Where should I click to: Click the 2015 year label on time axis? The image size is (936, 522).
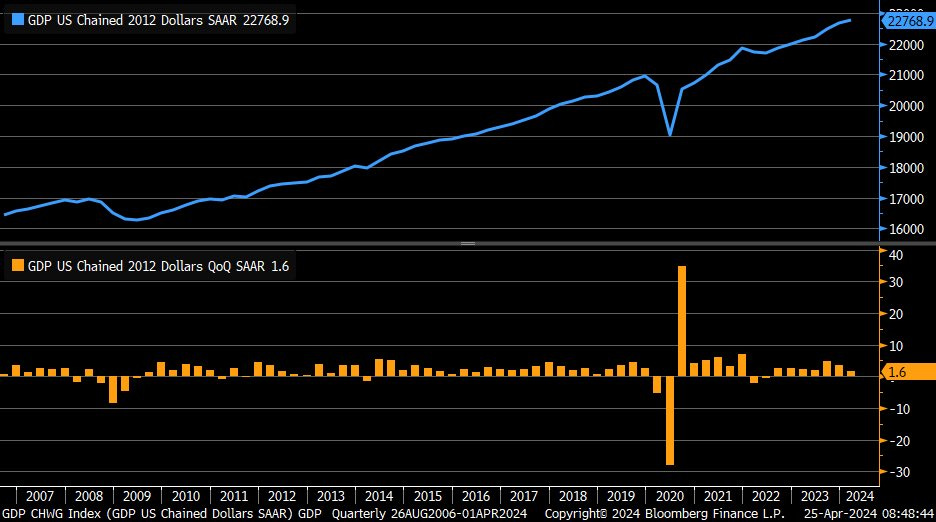click(428, 496)
